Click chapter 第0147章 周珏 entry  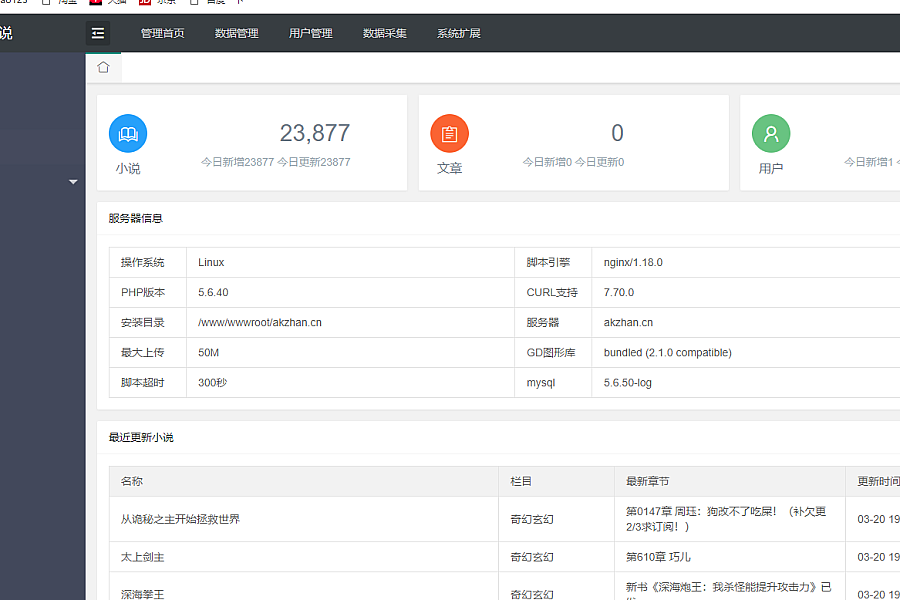(726, 519)
